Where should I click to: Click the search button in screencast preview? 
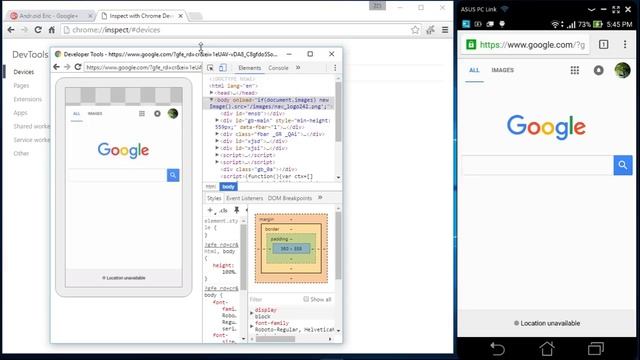(173, 175)
